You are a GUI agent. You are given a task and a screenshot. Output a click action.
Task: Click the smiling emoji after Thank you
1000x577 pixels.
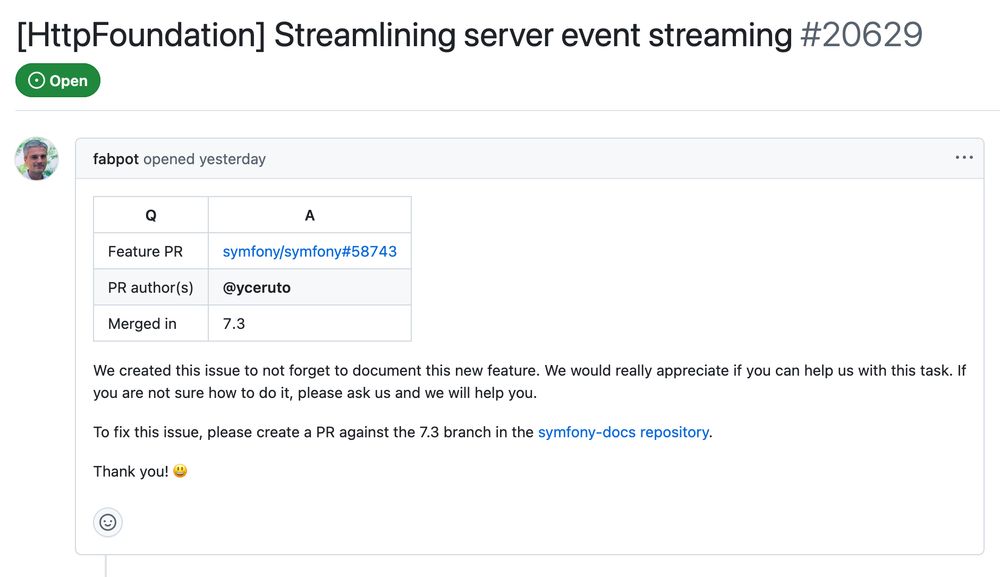pos(180,471)
